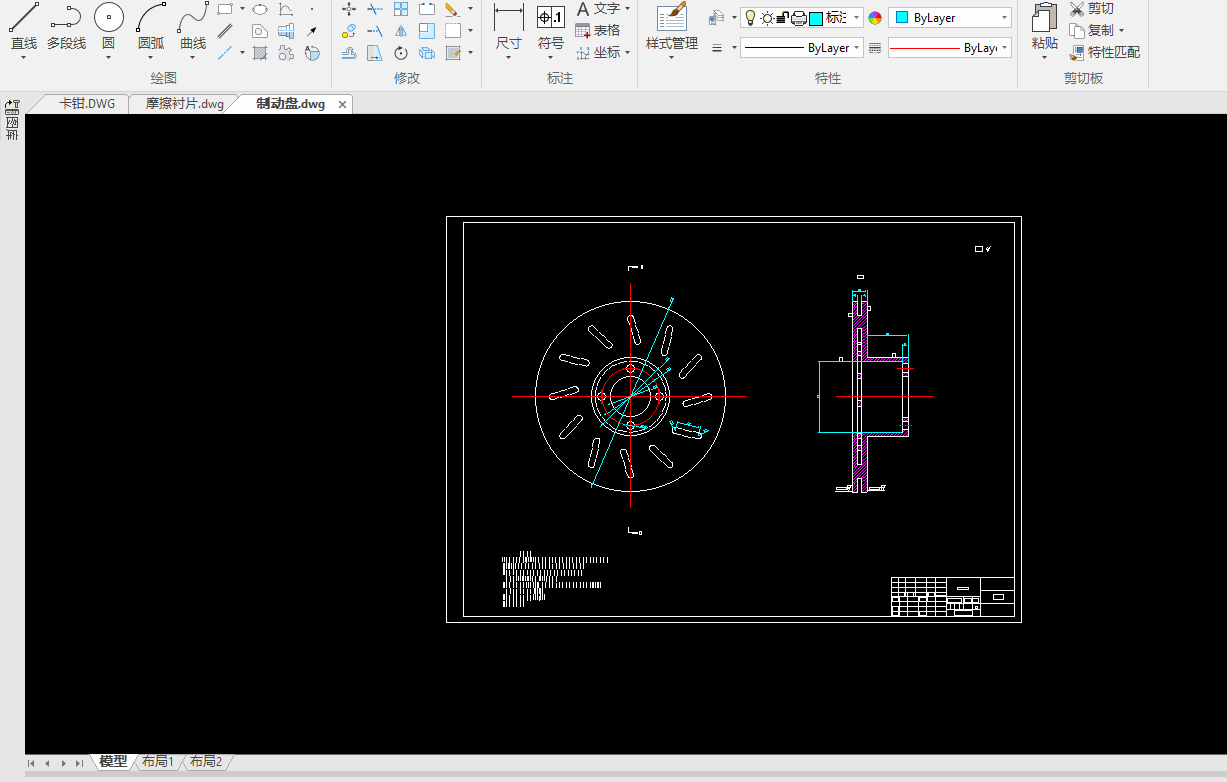This screenshot has width=1227, height=782.
Task: Toggle the layer on/off lightbulb icon
Action: (x=751, y=18)
